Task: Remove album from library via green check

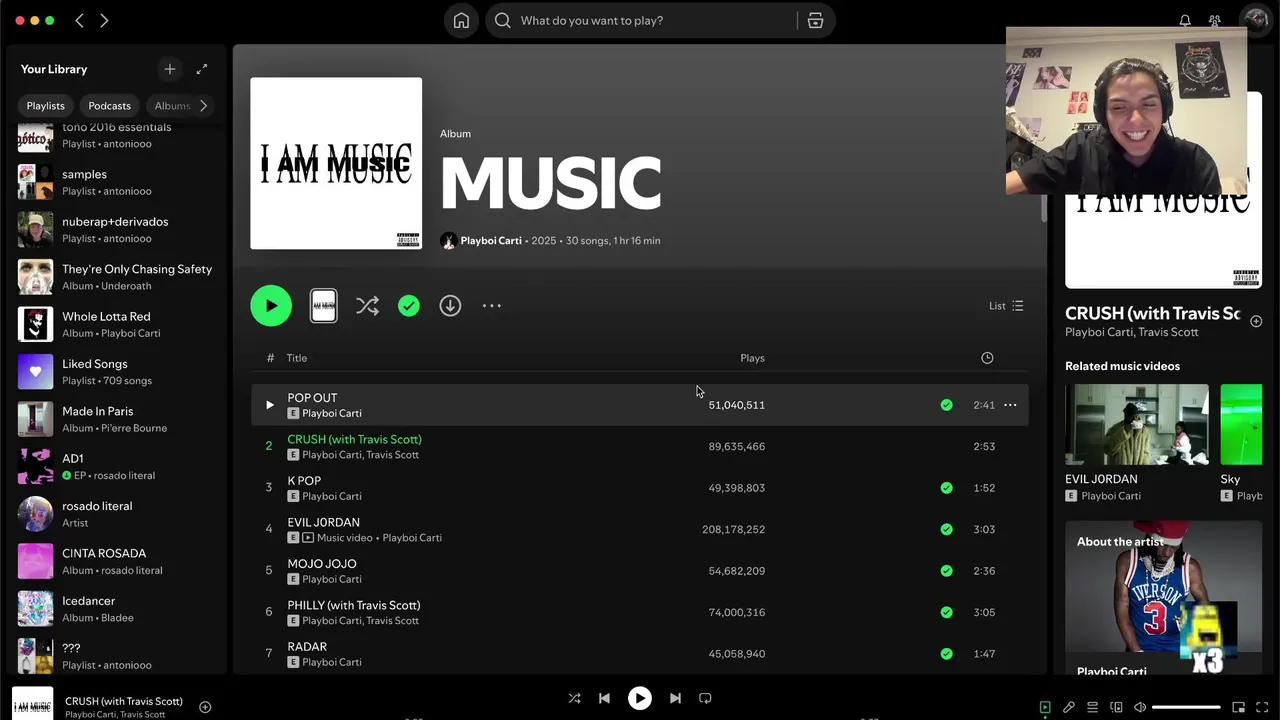Action: click(x=409, y=306)
